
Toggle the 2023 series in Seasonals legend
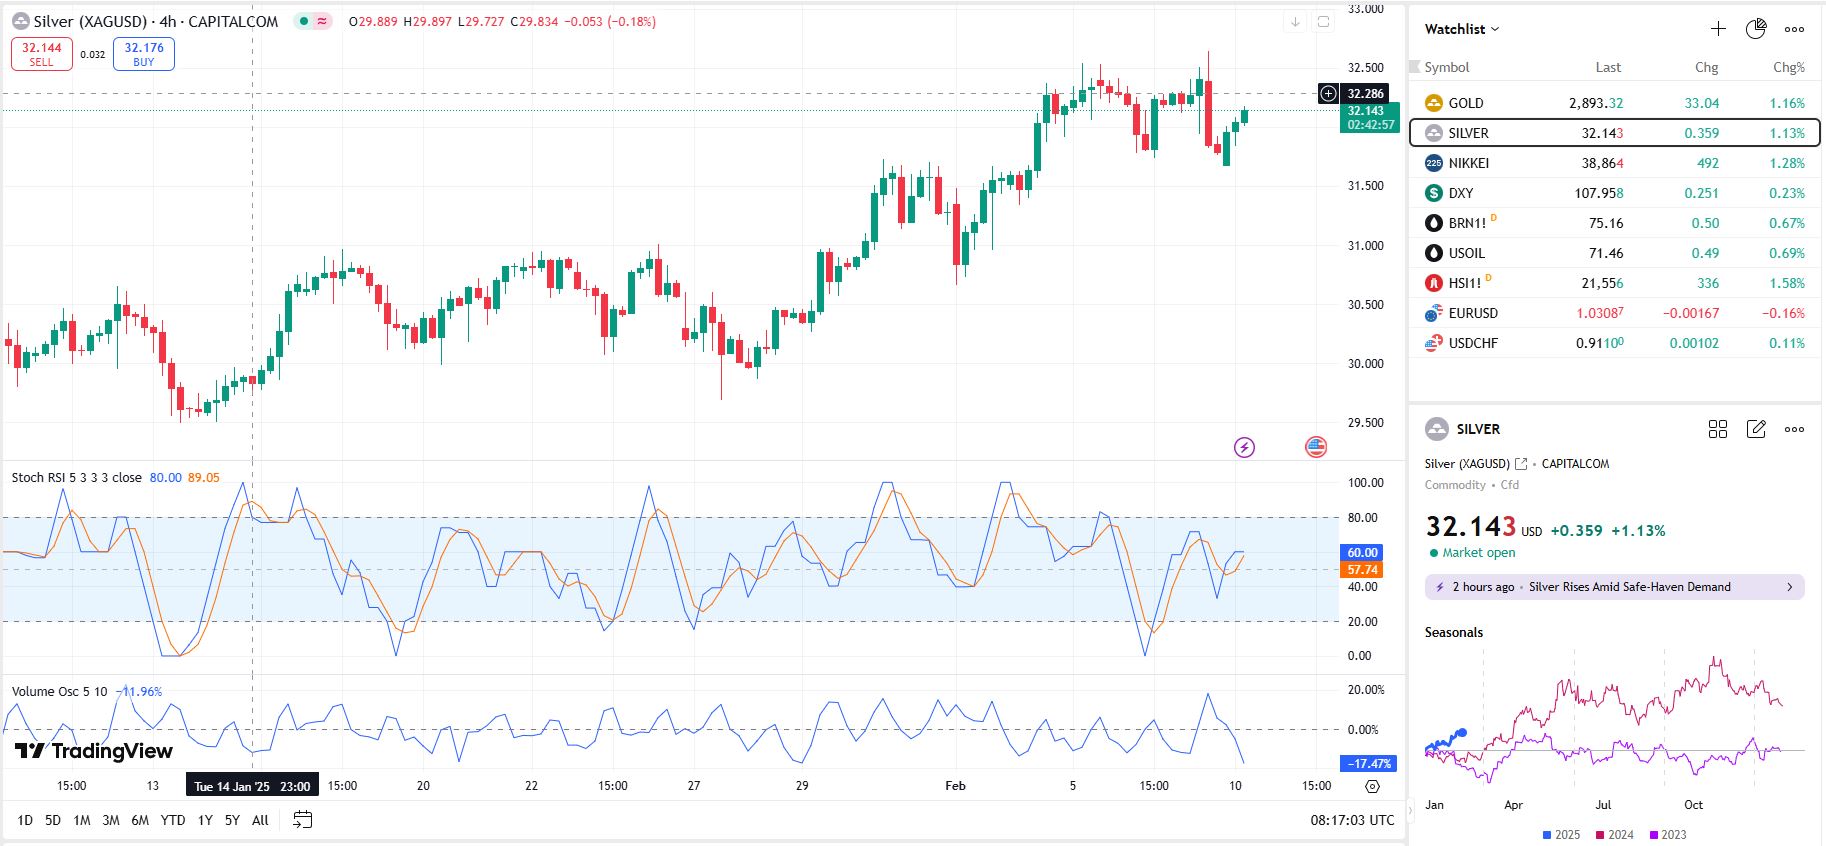coord(1667,835)
